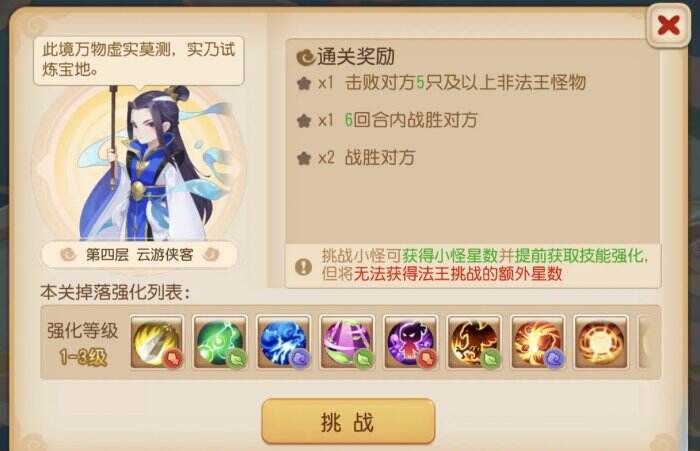Tap the 通关奖励 rewards header
Viewport: 700px width, 451px height.
point(346,57)
